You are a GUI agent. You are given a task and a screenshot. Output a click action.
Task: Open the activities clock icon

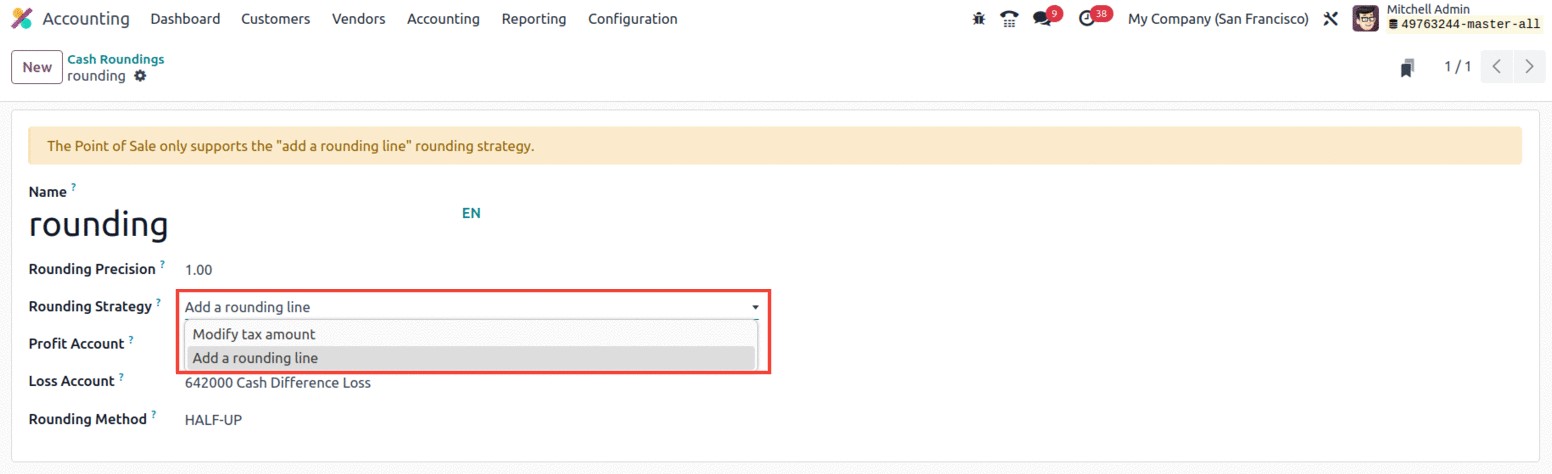(x=1087, y=19)
